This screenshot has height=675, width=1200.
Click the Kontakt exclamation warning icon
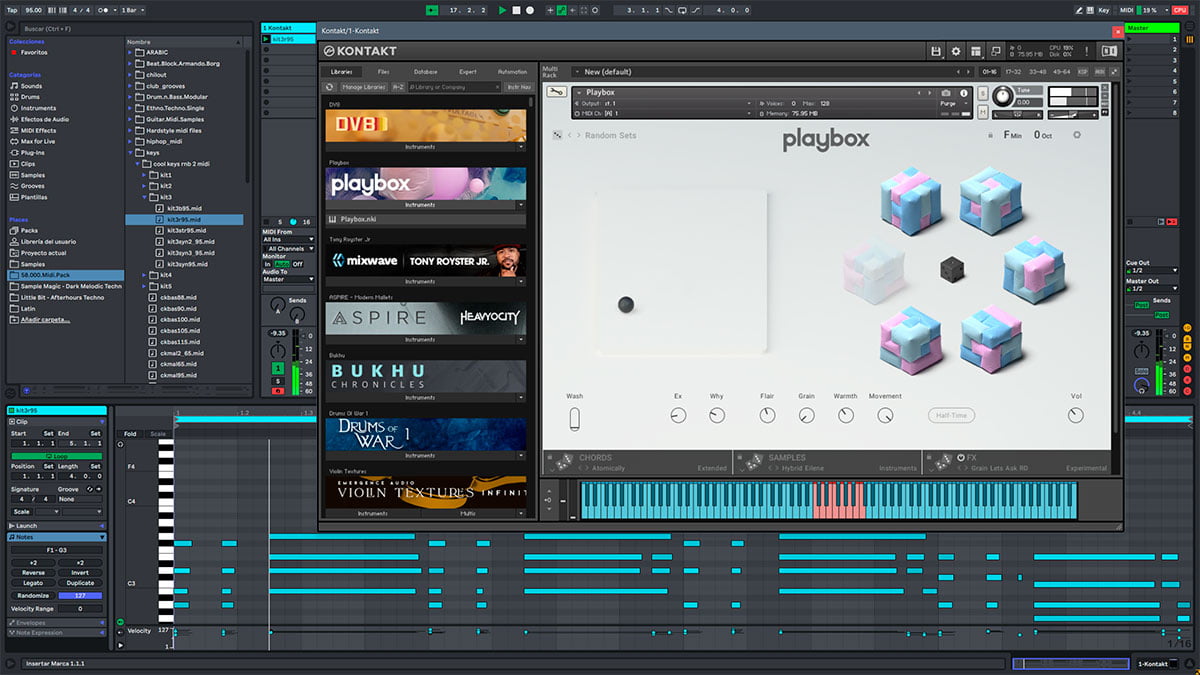click(1086, 51)
